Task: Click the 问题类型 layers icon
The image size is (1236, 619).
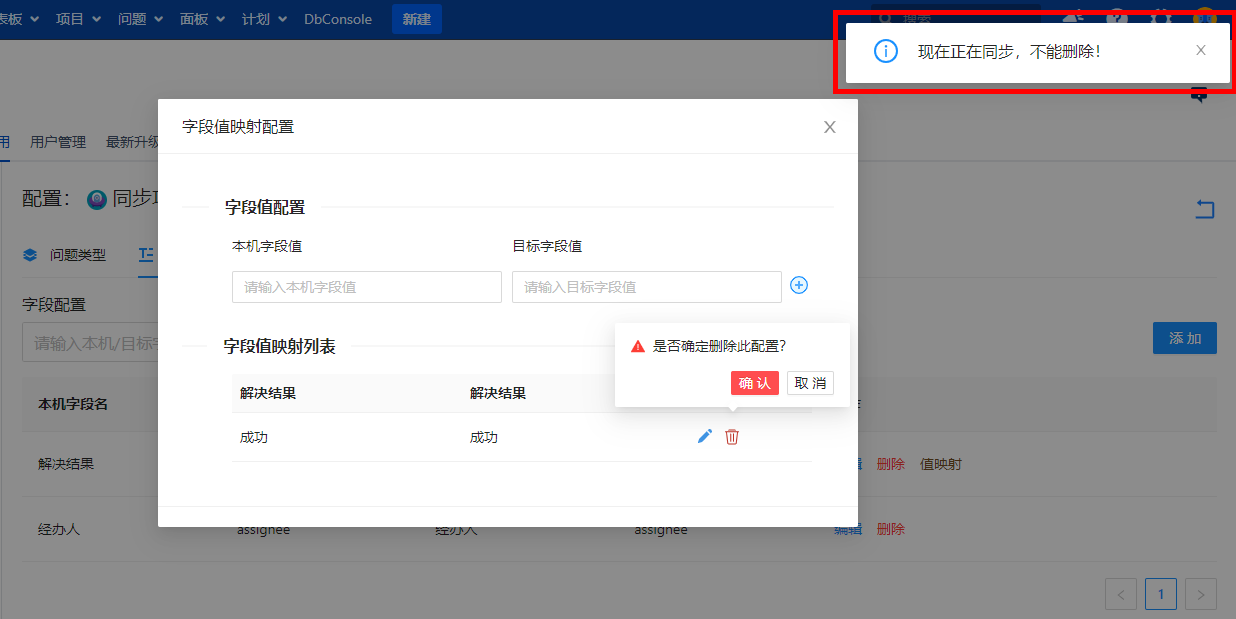Action: 30,255
